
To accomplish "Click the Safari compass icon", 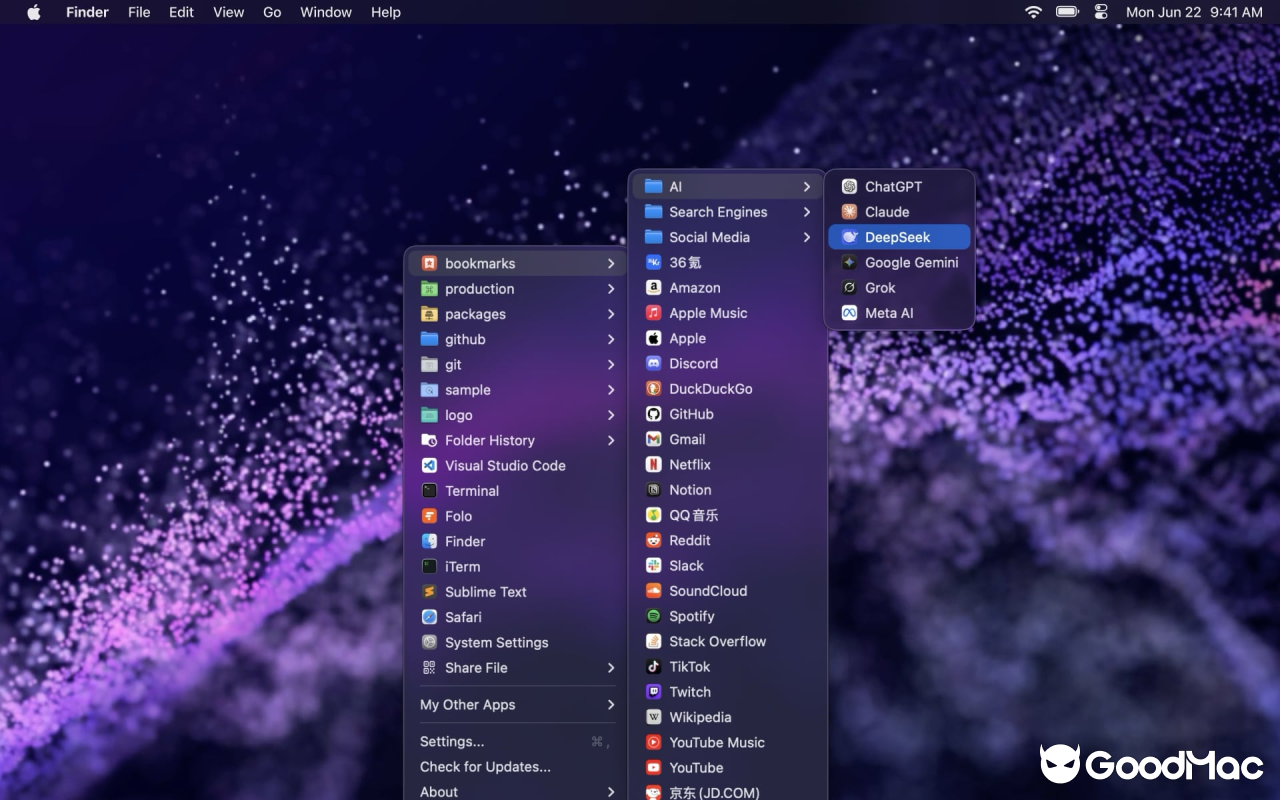I will 429,617.
